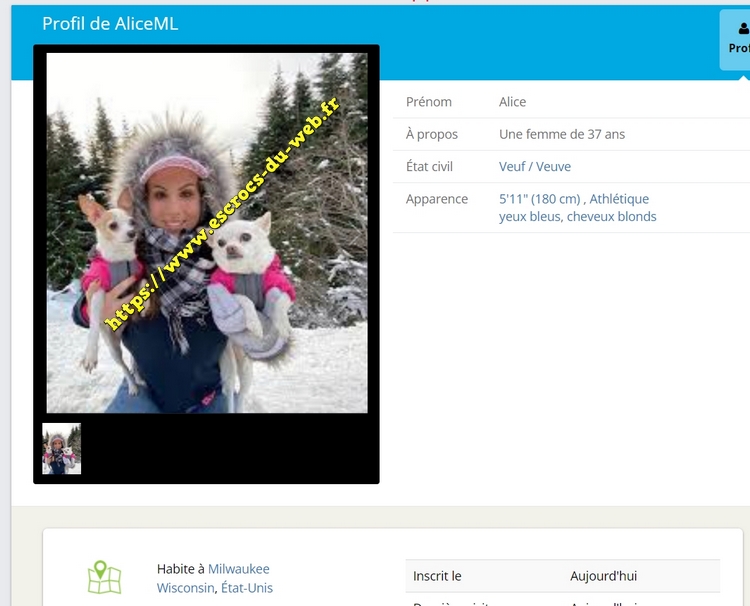Click the 'Athlétique' appearance link
Viewport: 750px width, 606px height.
pyautogui.click(x=619, y=199)
